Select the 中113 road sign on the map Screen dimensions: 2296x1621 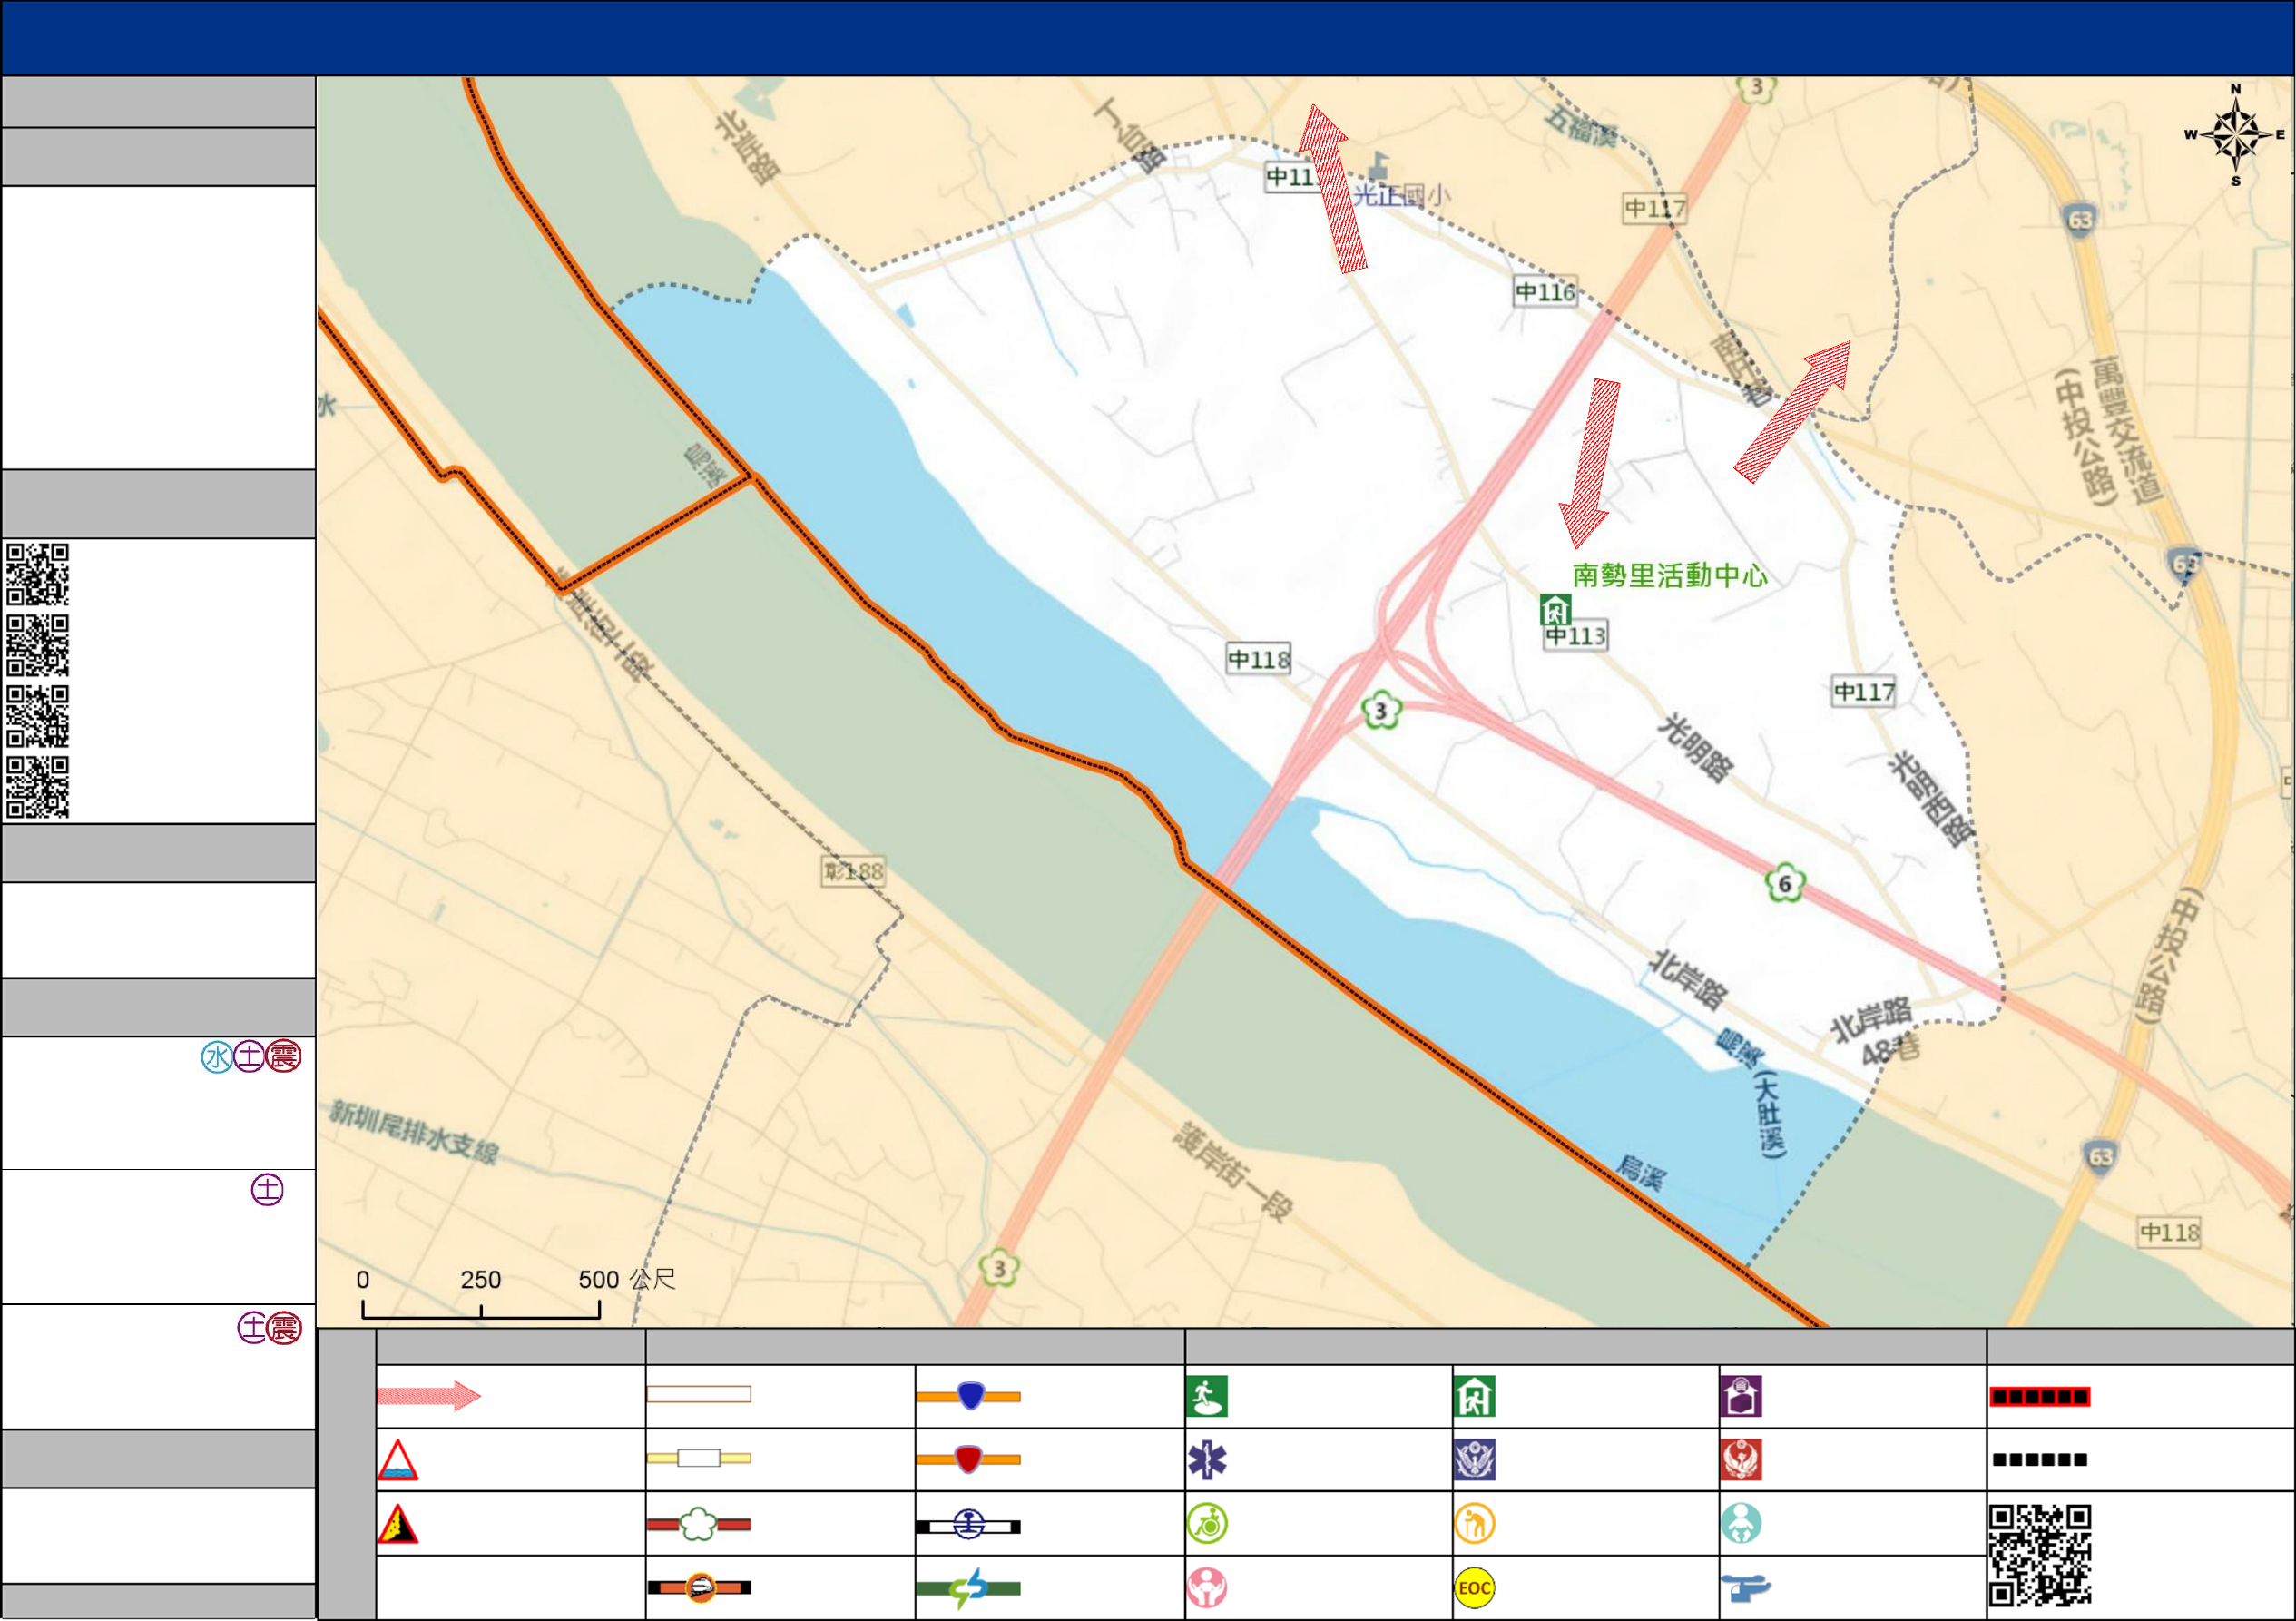pyautogui.click(x=1575, y=636)
